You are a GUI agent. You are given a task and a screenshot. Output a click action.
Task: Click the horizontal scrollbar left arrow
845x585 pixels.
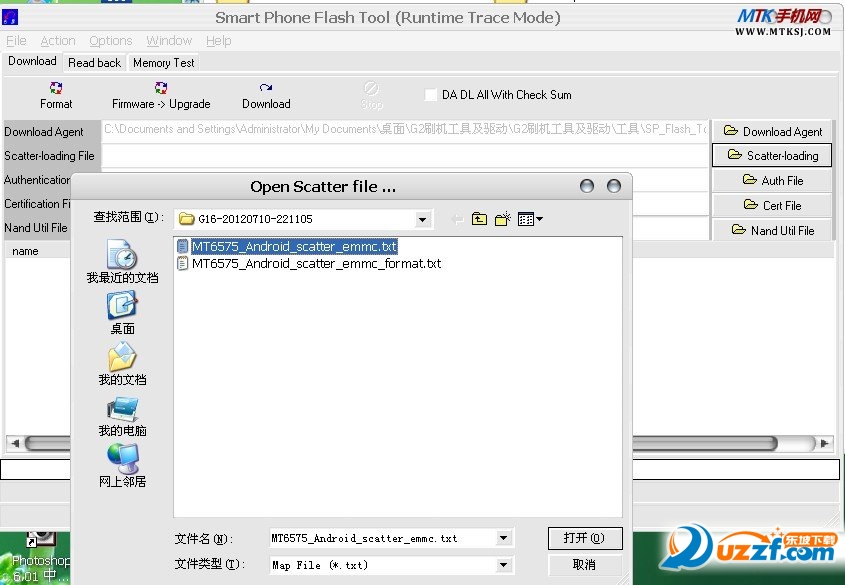(15, 443)
